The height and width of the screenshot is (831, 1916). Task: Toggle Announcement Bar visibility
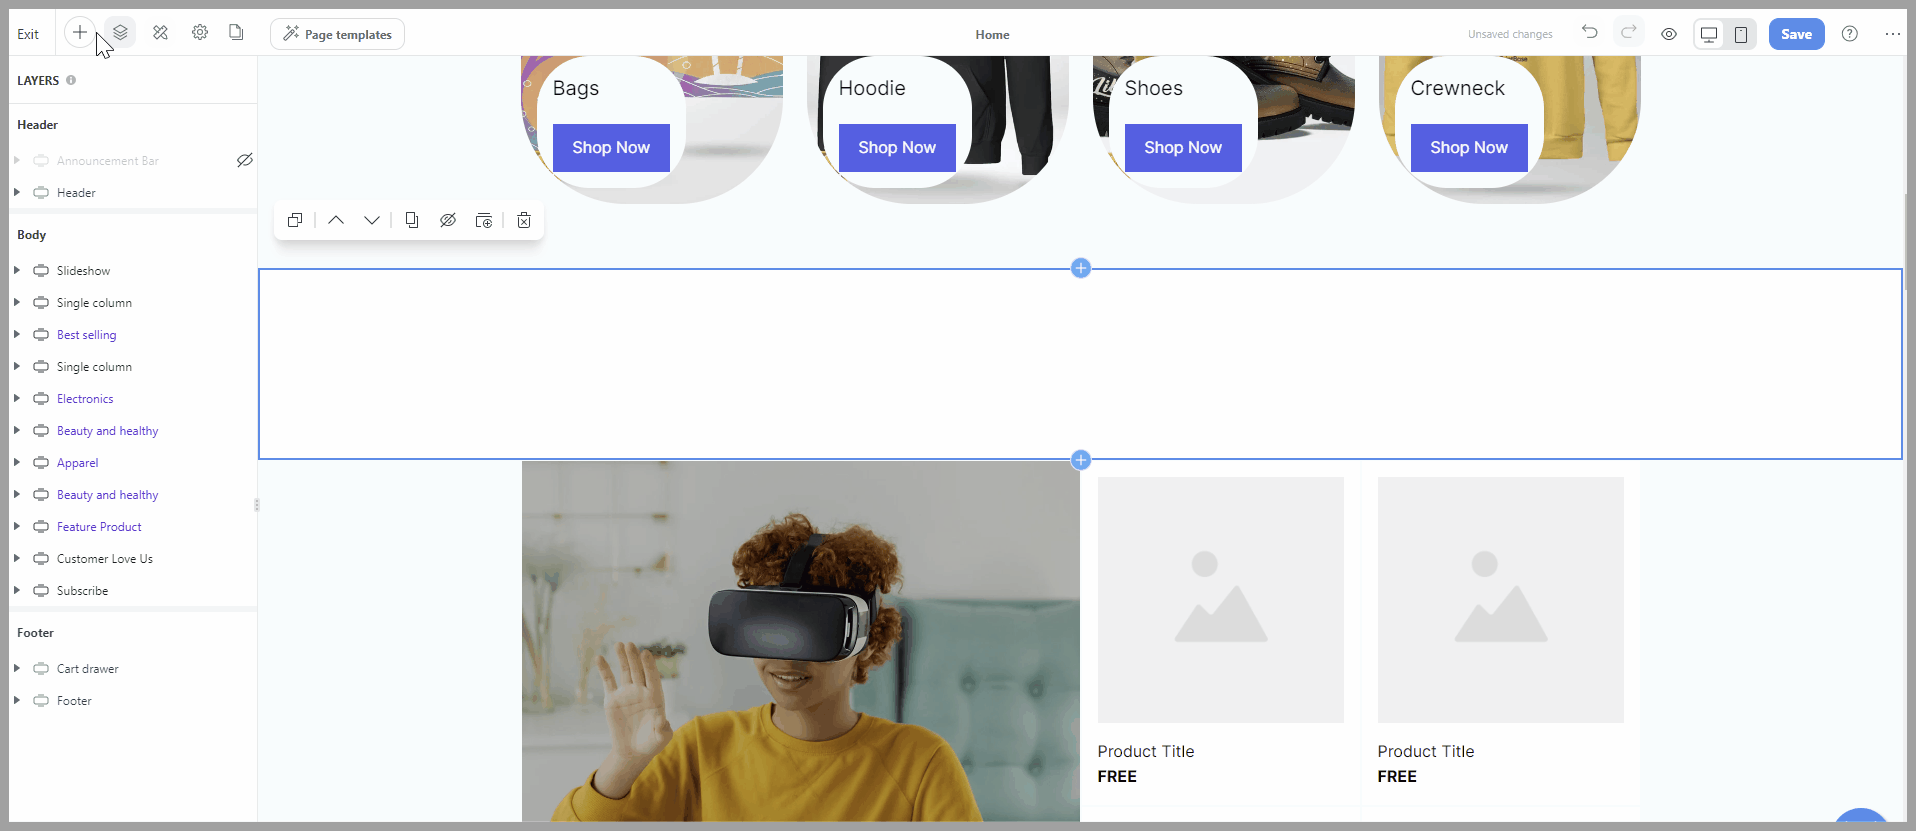244,160
